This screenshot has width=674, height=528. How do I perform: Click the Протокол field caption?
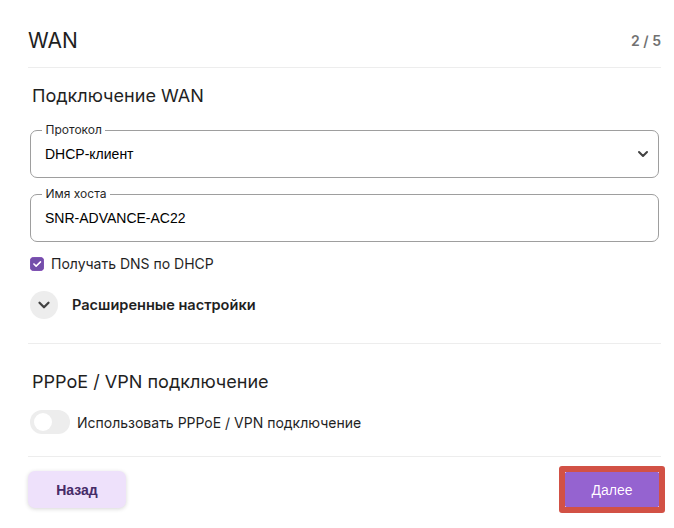(74, 130)
